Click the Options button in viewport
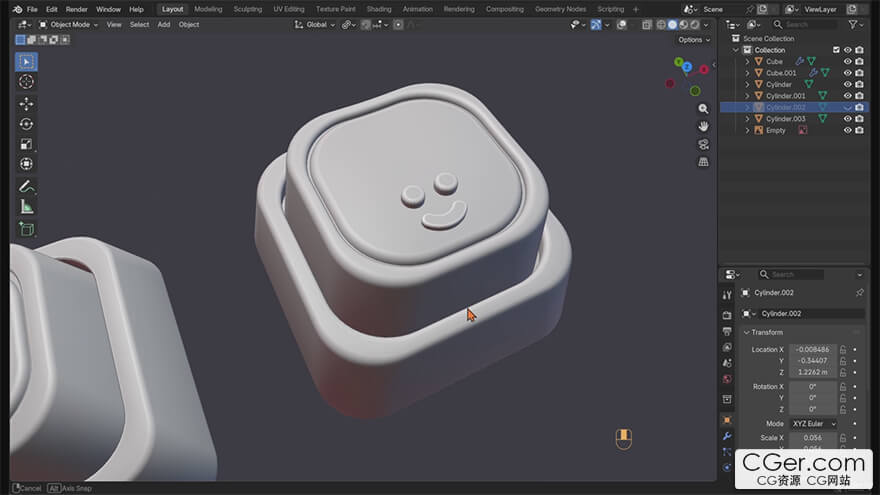 tap(693, 40)
